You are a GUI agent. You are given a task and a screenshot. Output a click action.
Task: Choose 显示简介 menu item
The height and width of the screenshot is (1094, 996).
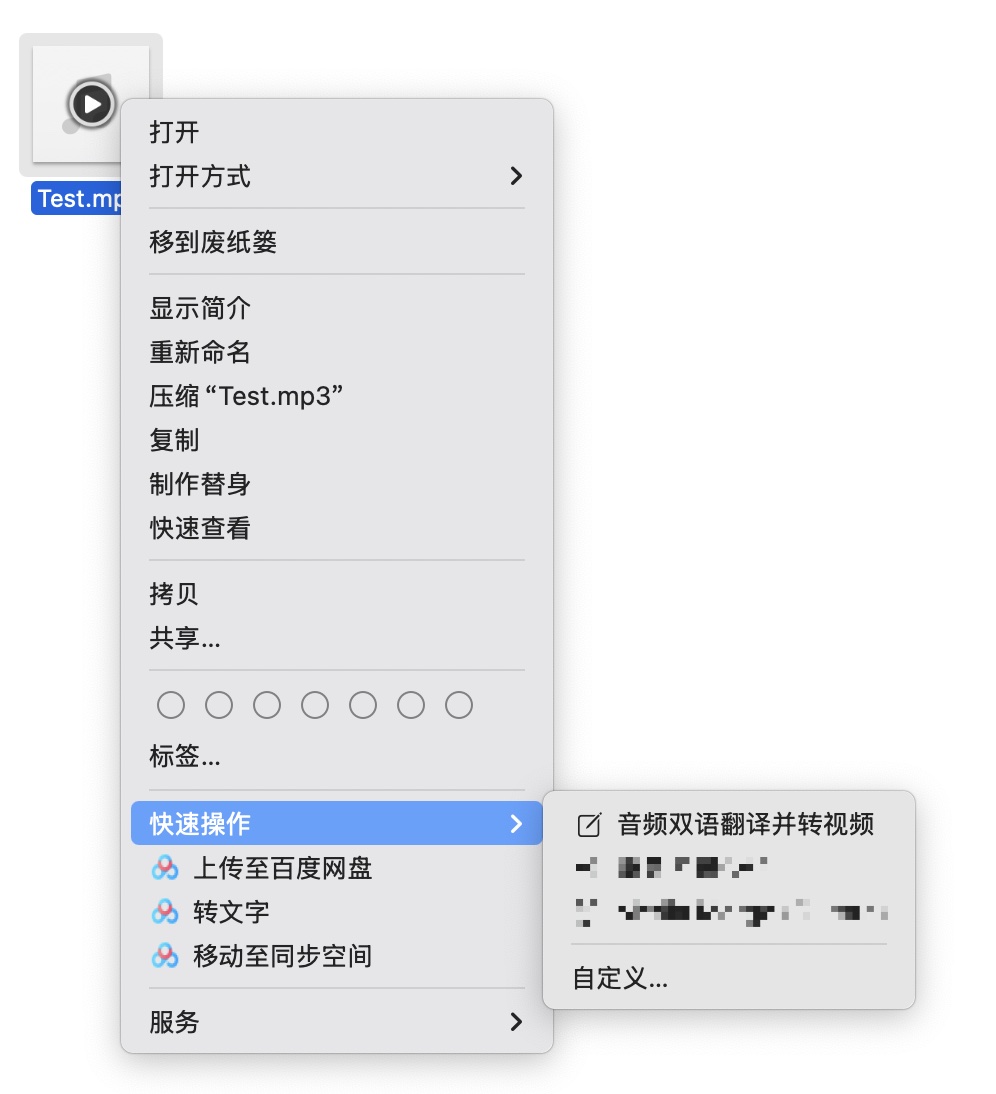tap(200, 308)
